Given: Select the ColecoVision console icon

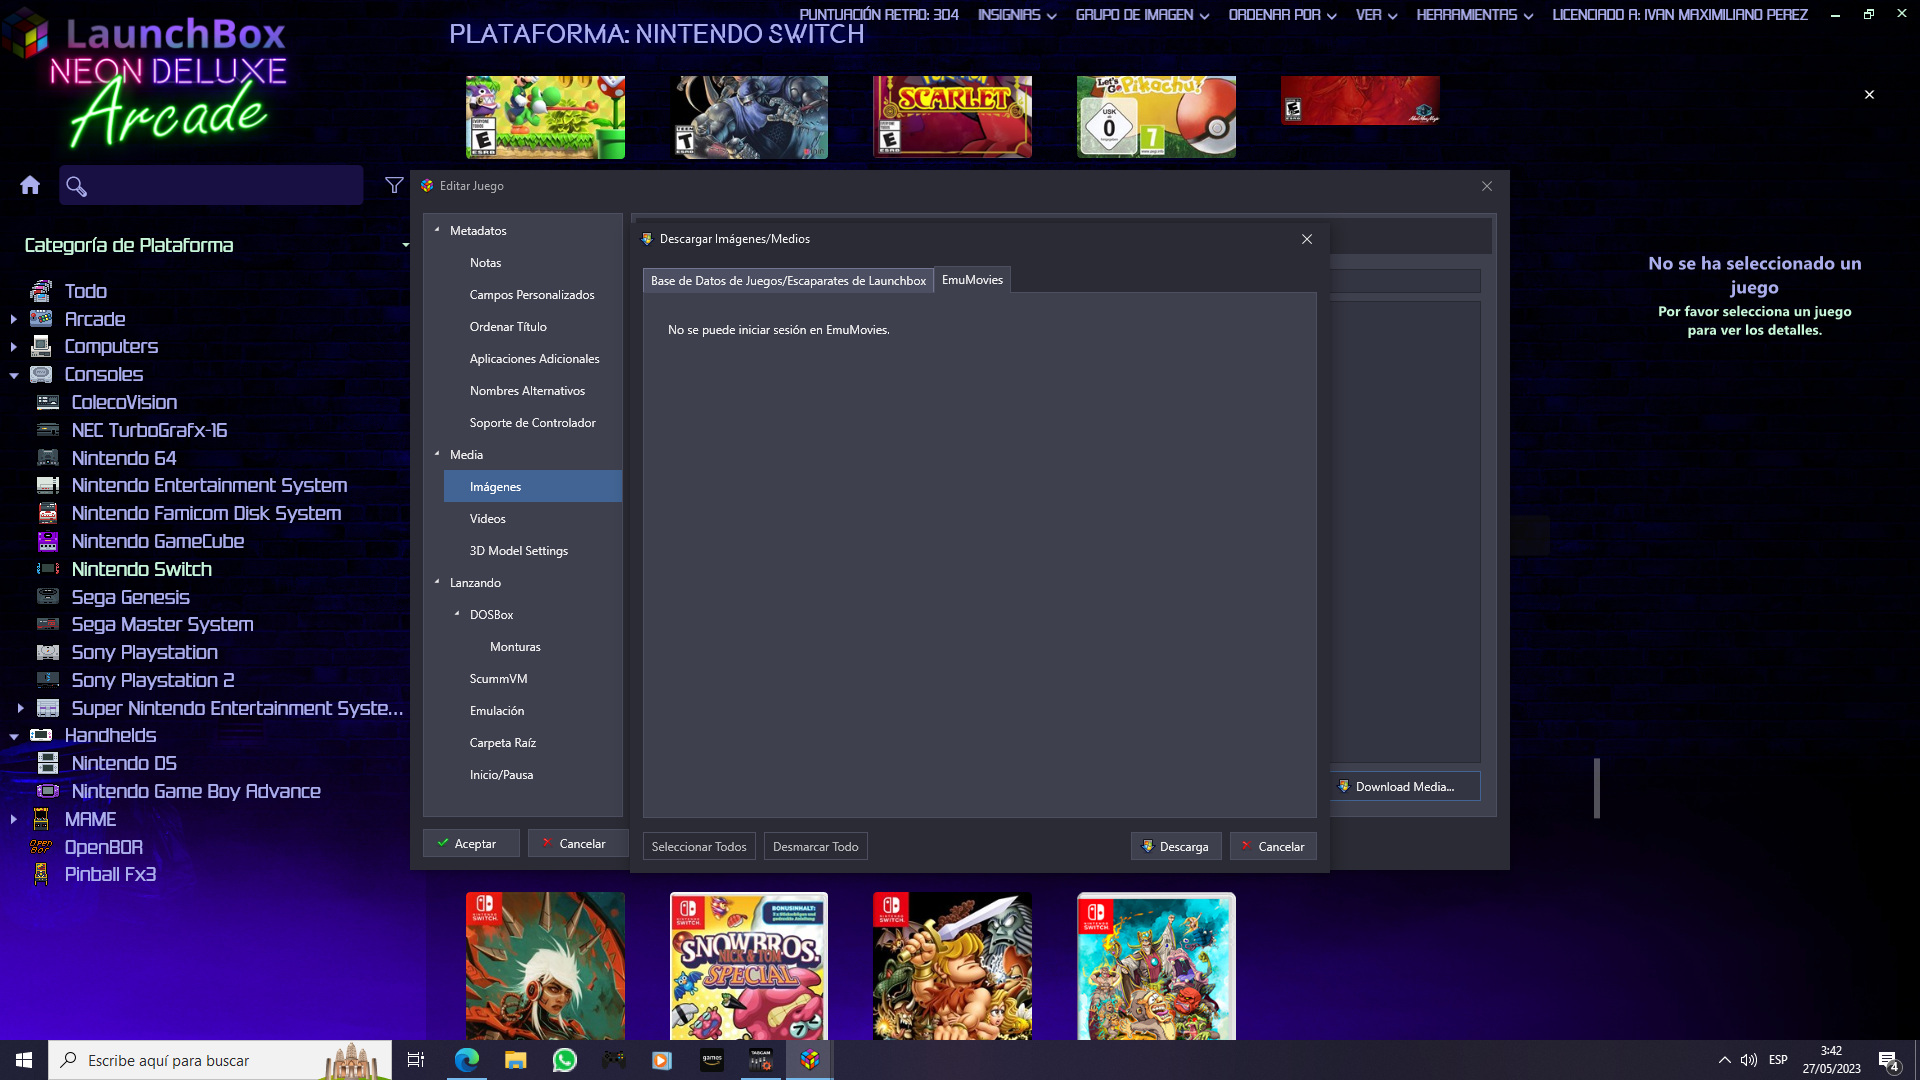Looking at the screenshot, I should tap(48, 402).
